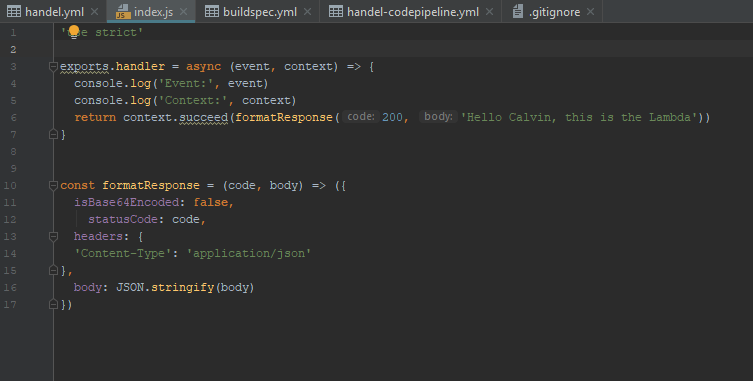Collapse the formatResponse fold on line 10
This screenshot has height=381, width=753.
53,185
